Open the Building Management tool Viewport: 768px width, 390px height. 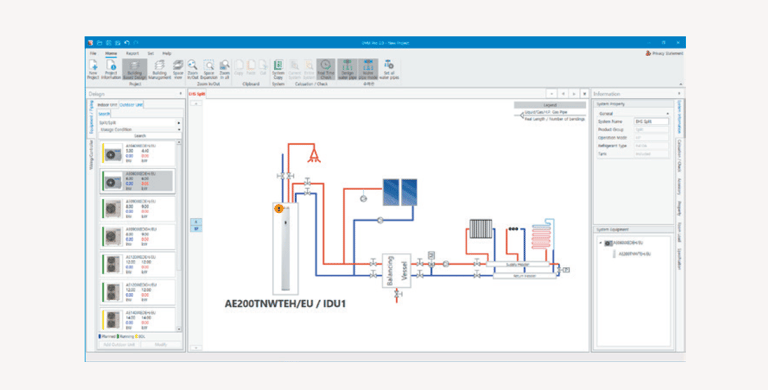click(x=160, y=69)
